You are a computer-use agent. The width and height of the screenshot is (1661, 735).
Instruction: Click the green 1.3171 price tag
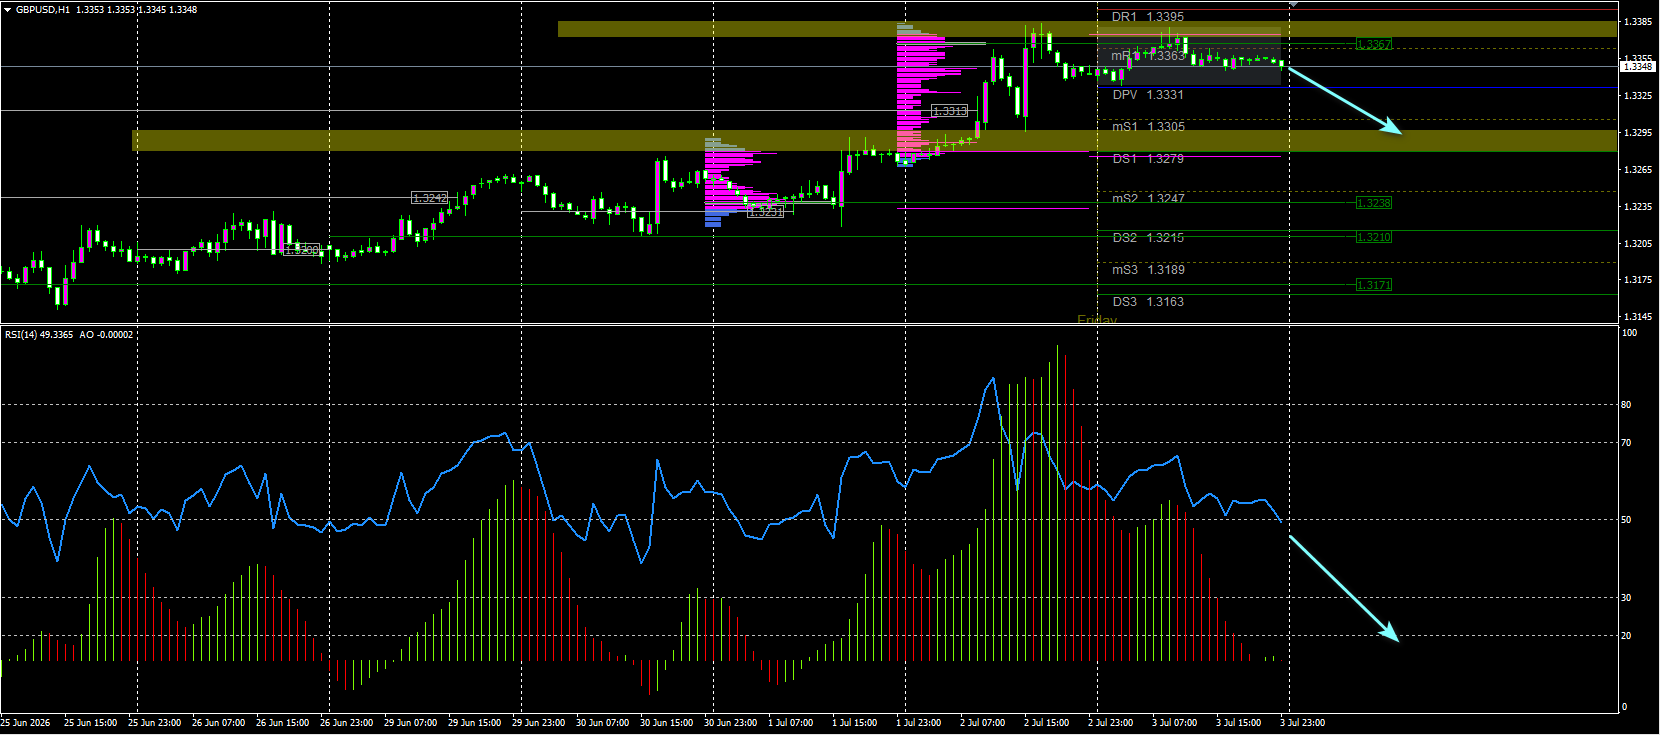pos(1373,285)
